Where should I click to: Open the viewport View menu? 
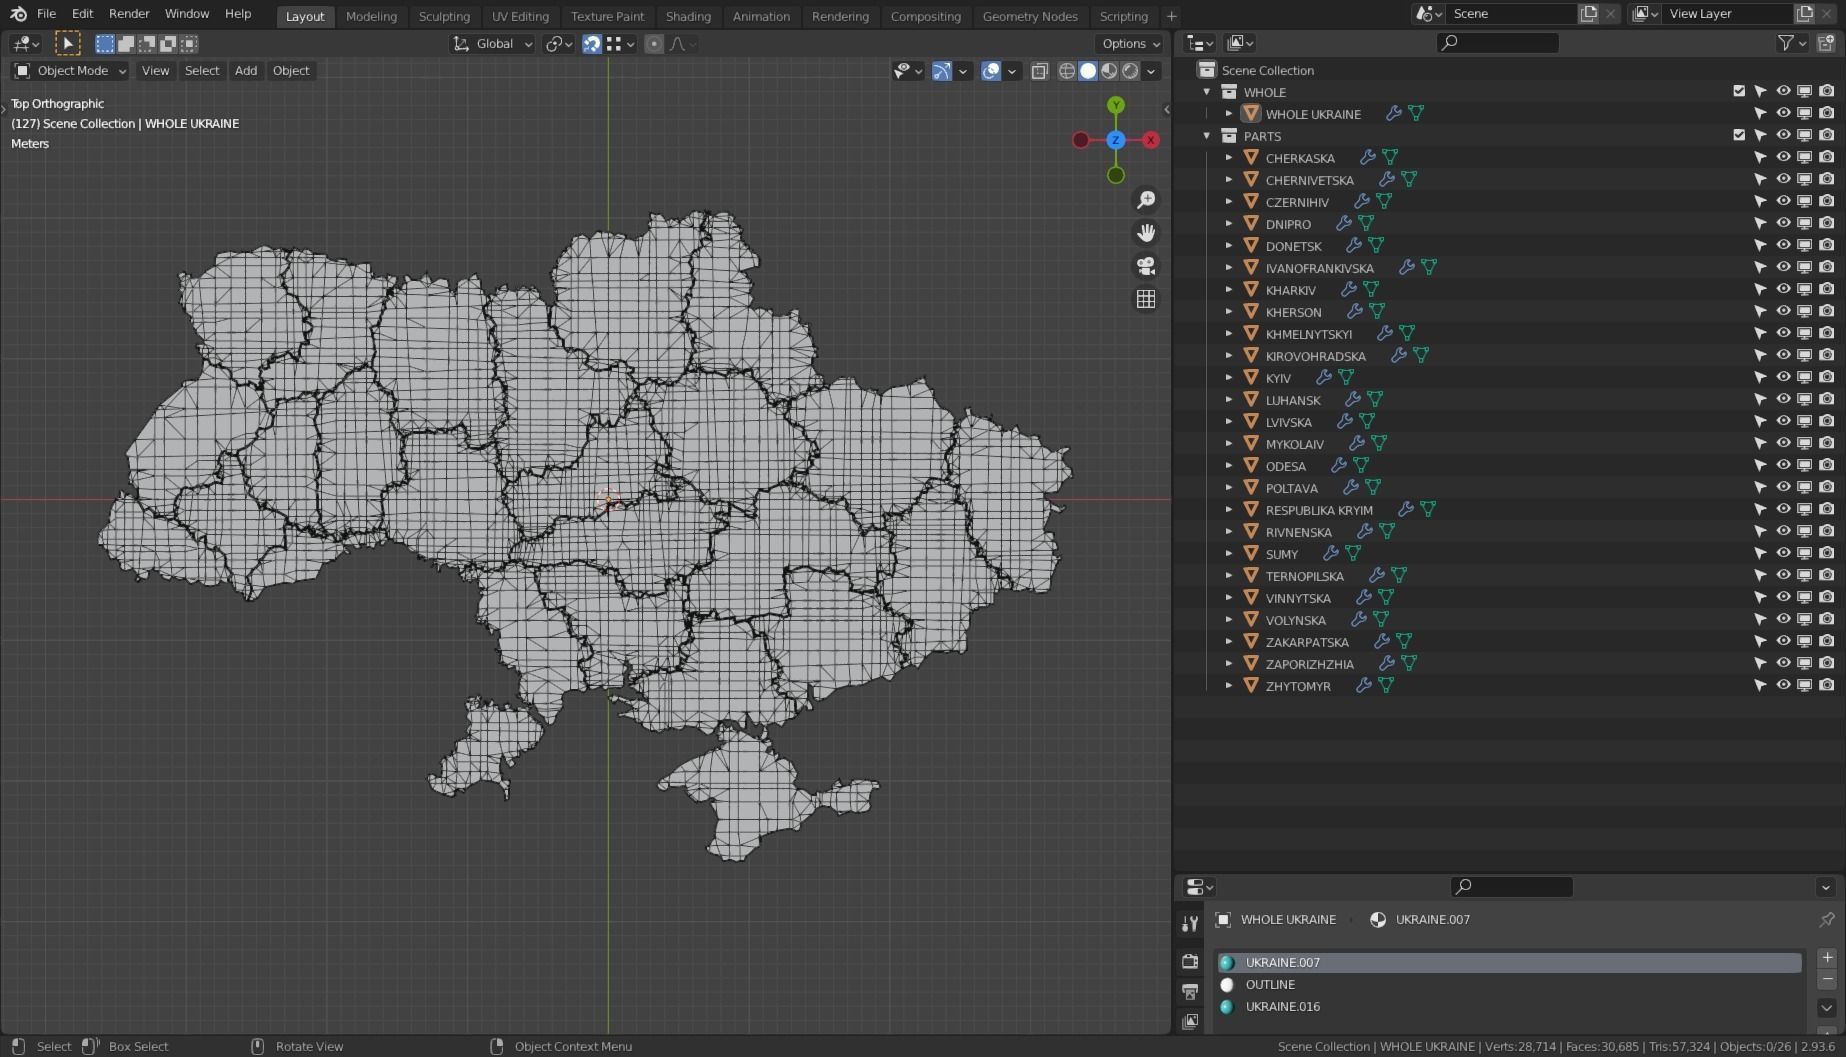coord(155,71)
